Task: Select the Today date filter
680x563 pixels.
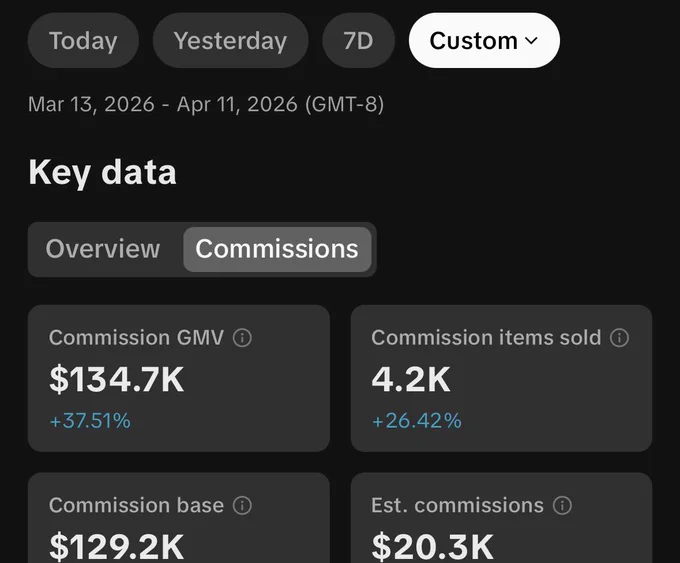Action: tap(83, 40)
